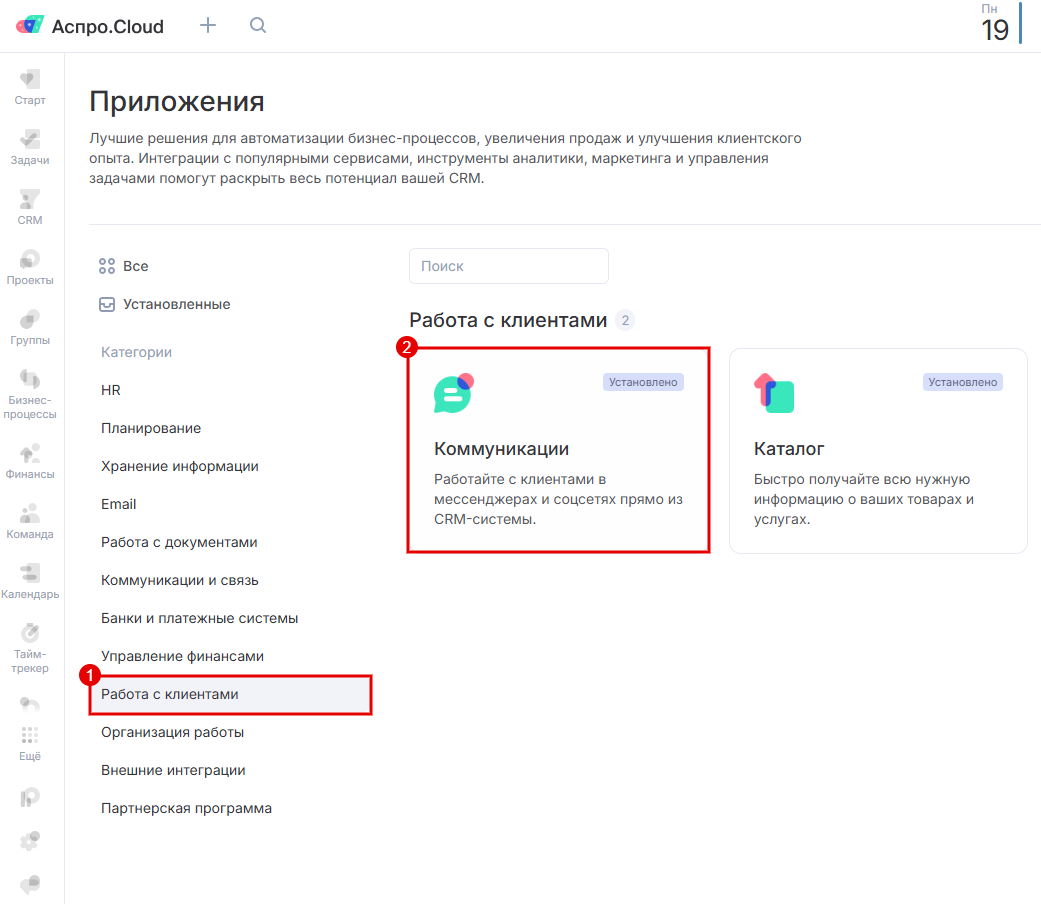Open the Старт sidebar icon
Image resolution: width=1041 pixels, height=904 pixels.
coord(30,85)
